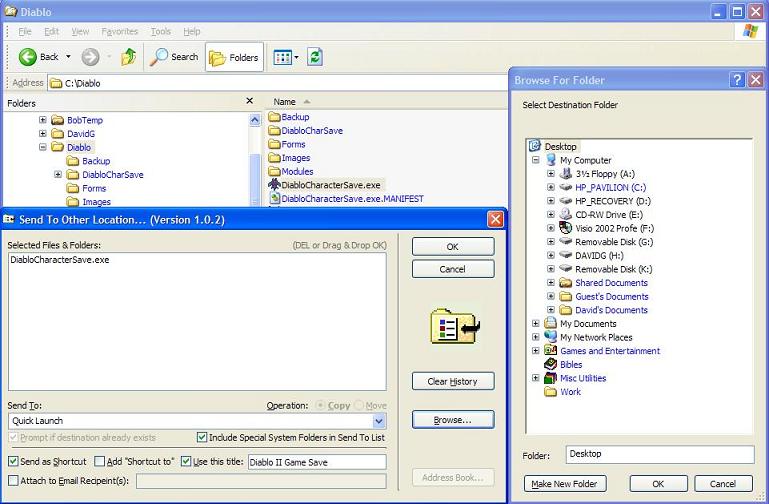The height and width of the screenshot is (504, 769).
Task: Toggle the Send as Shortcut checkbox
Action: click(13, 462)
